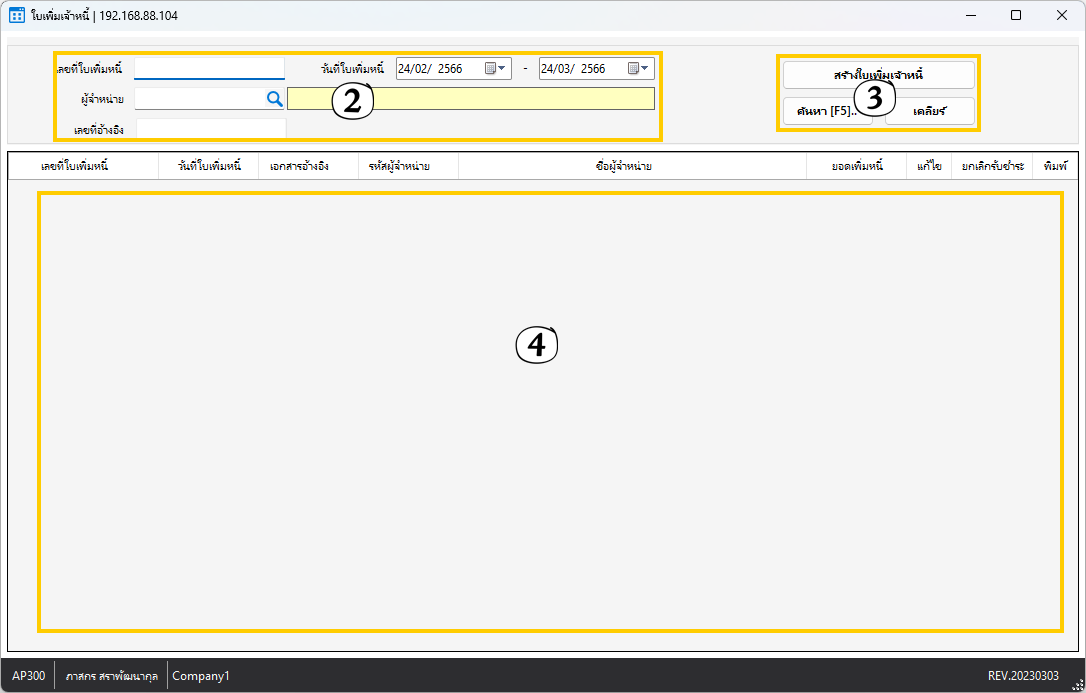Focus the เลขที่ใบเพิ่มหนี้ input field
Image resolution: width=1086 pixels, height=693 pixels.
(209, 69)
